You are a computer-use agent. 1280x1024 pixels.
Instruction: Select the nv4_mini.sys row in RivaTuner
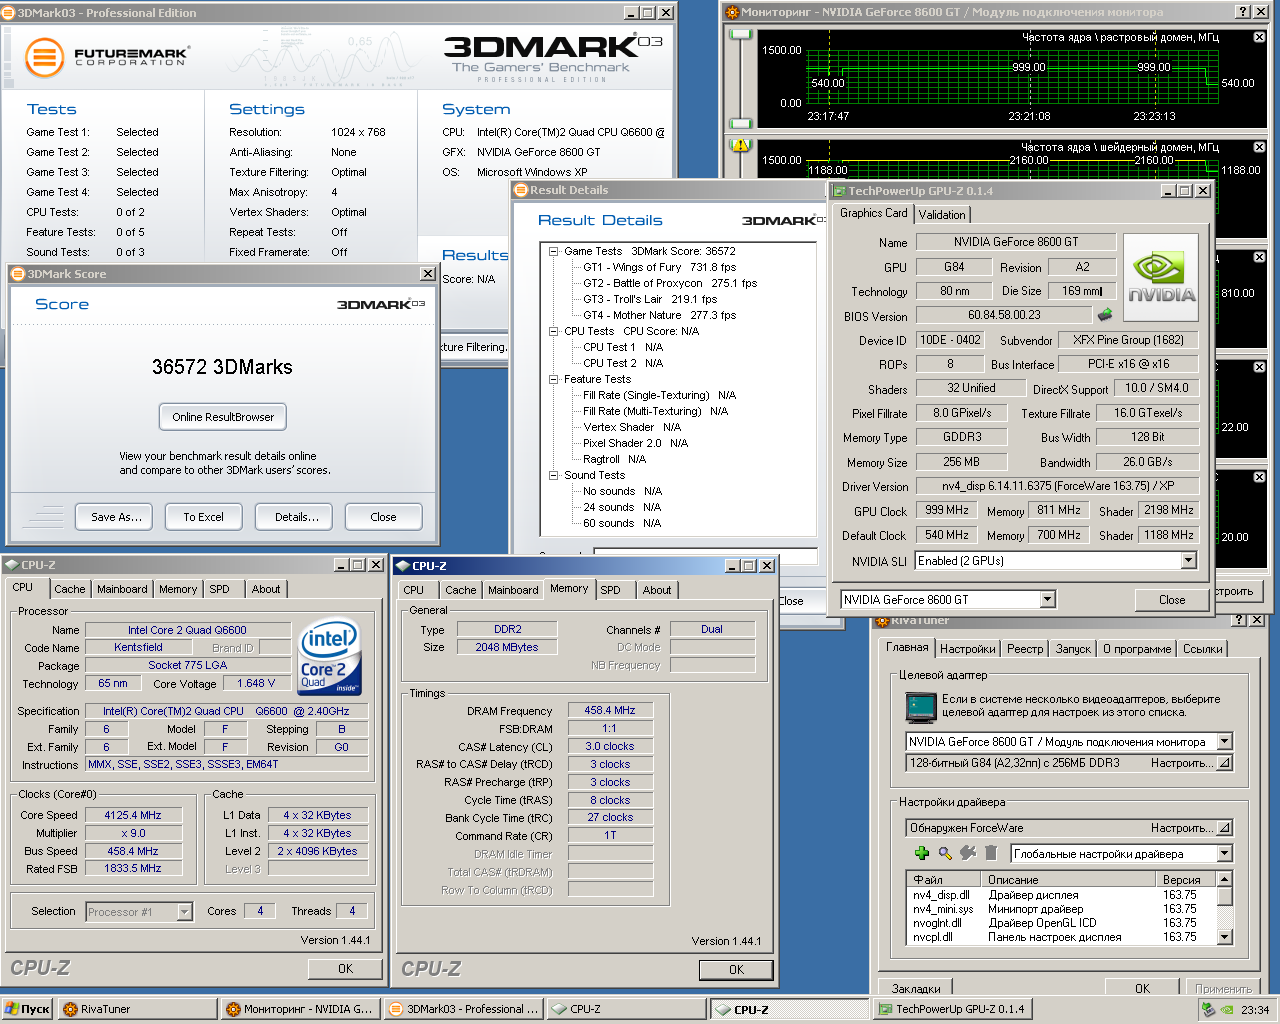pos(1060,909)
